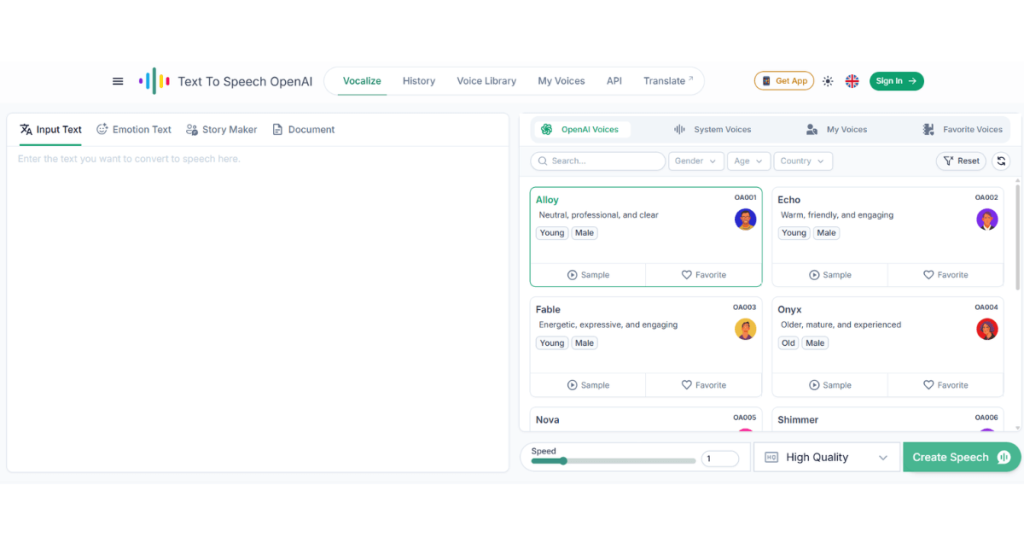Click the voice list scrollbar
This screenshot has height=538, width=1024.
pyautogui.click(x=1017, y=238)
